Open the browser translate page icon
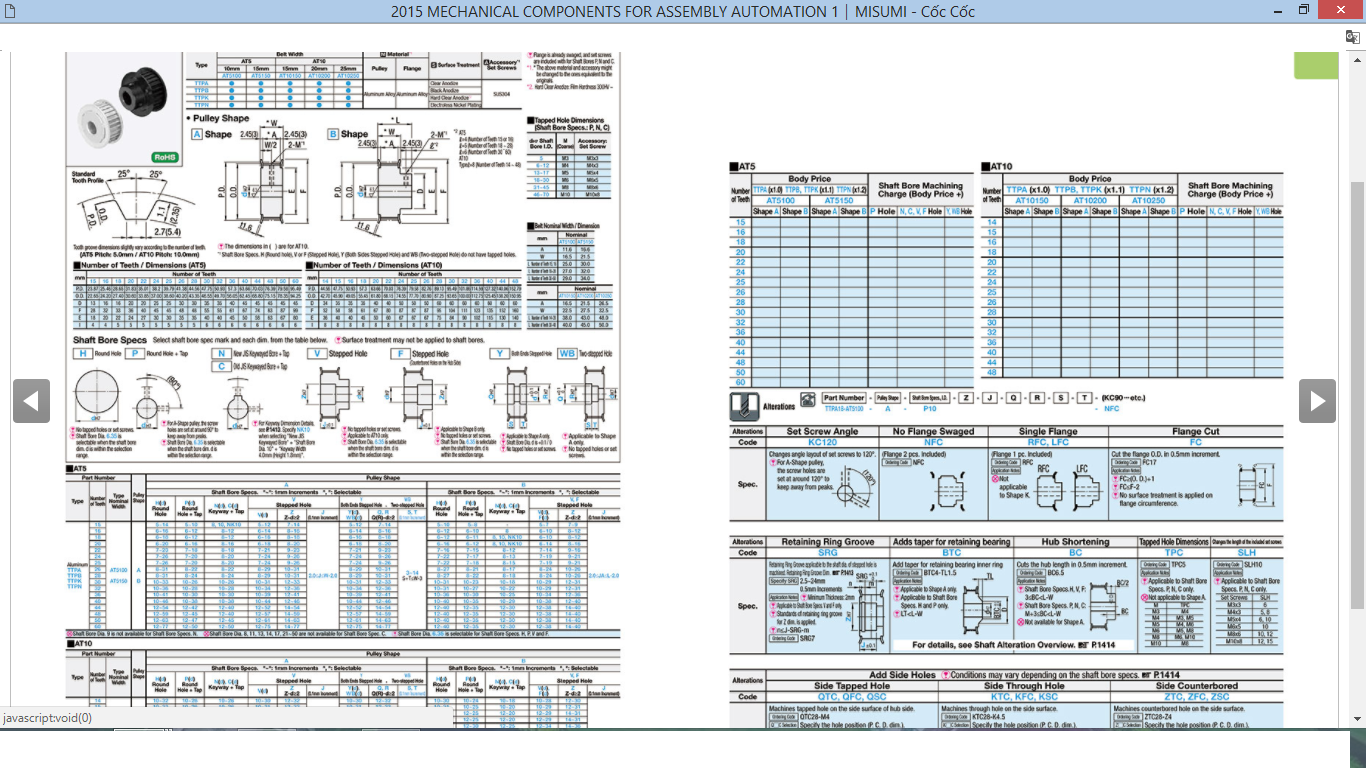Screen dimensions: 1366x768 [1353, 37]
